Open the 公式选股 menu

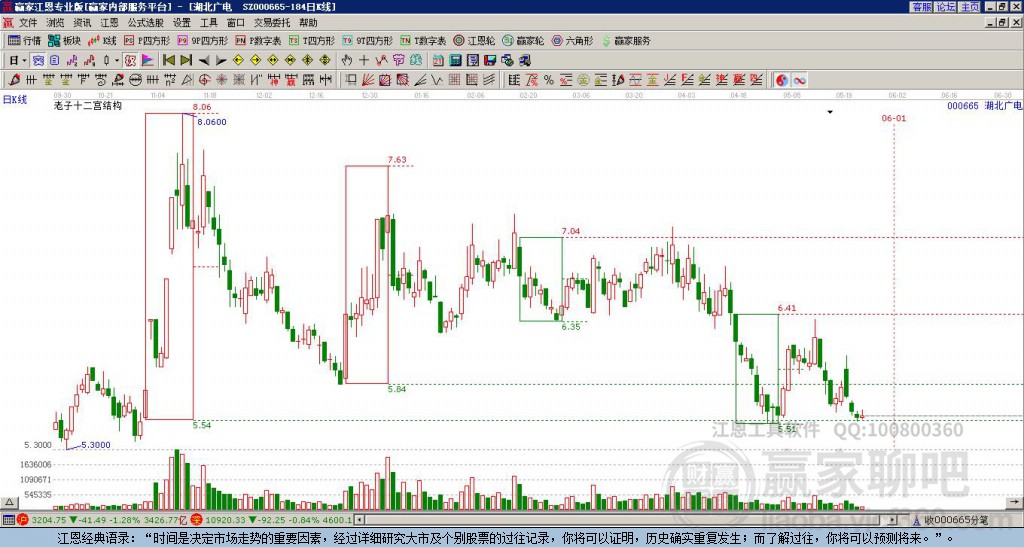145,23
